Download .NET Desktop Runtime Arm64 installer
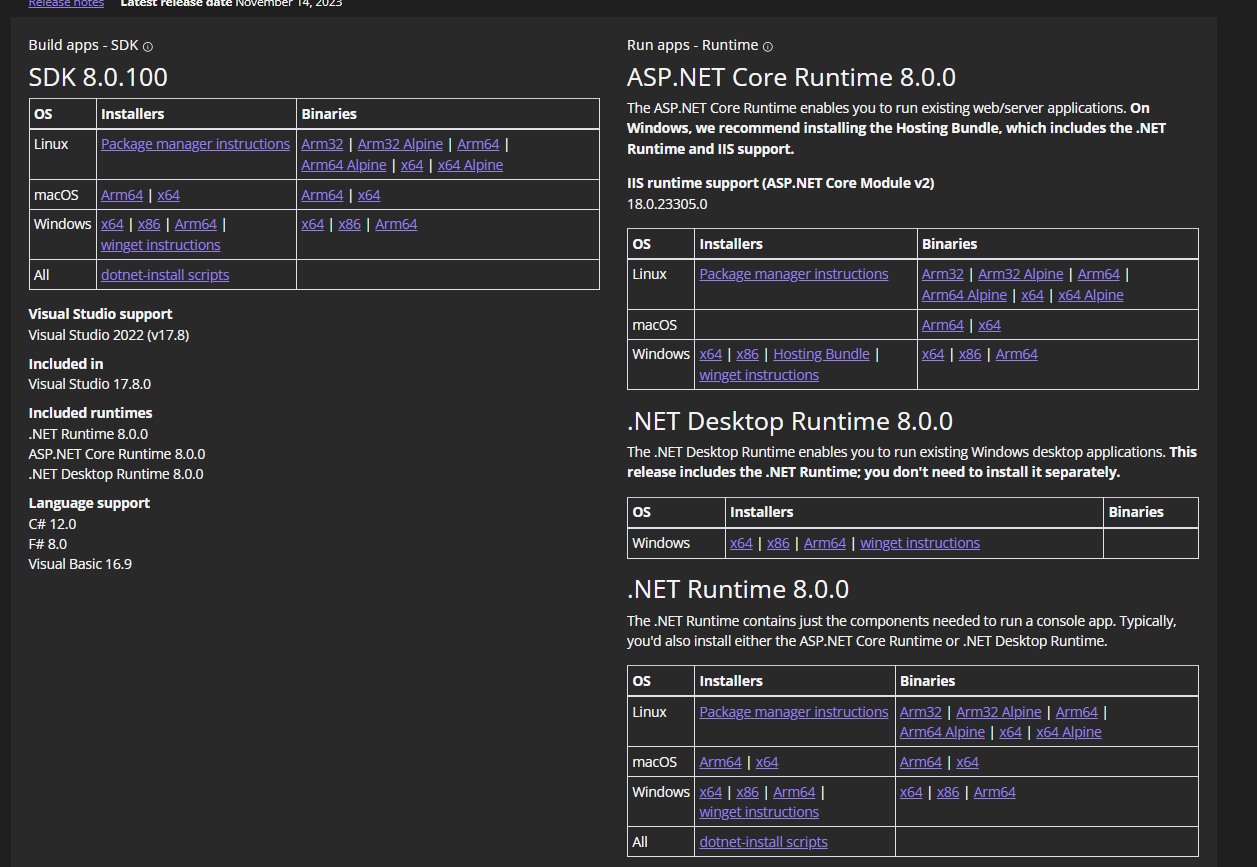1257x867 pixels. 825,543
